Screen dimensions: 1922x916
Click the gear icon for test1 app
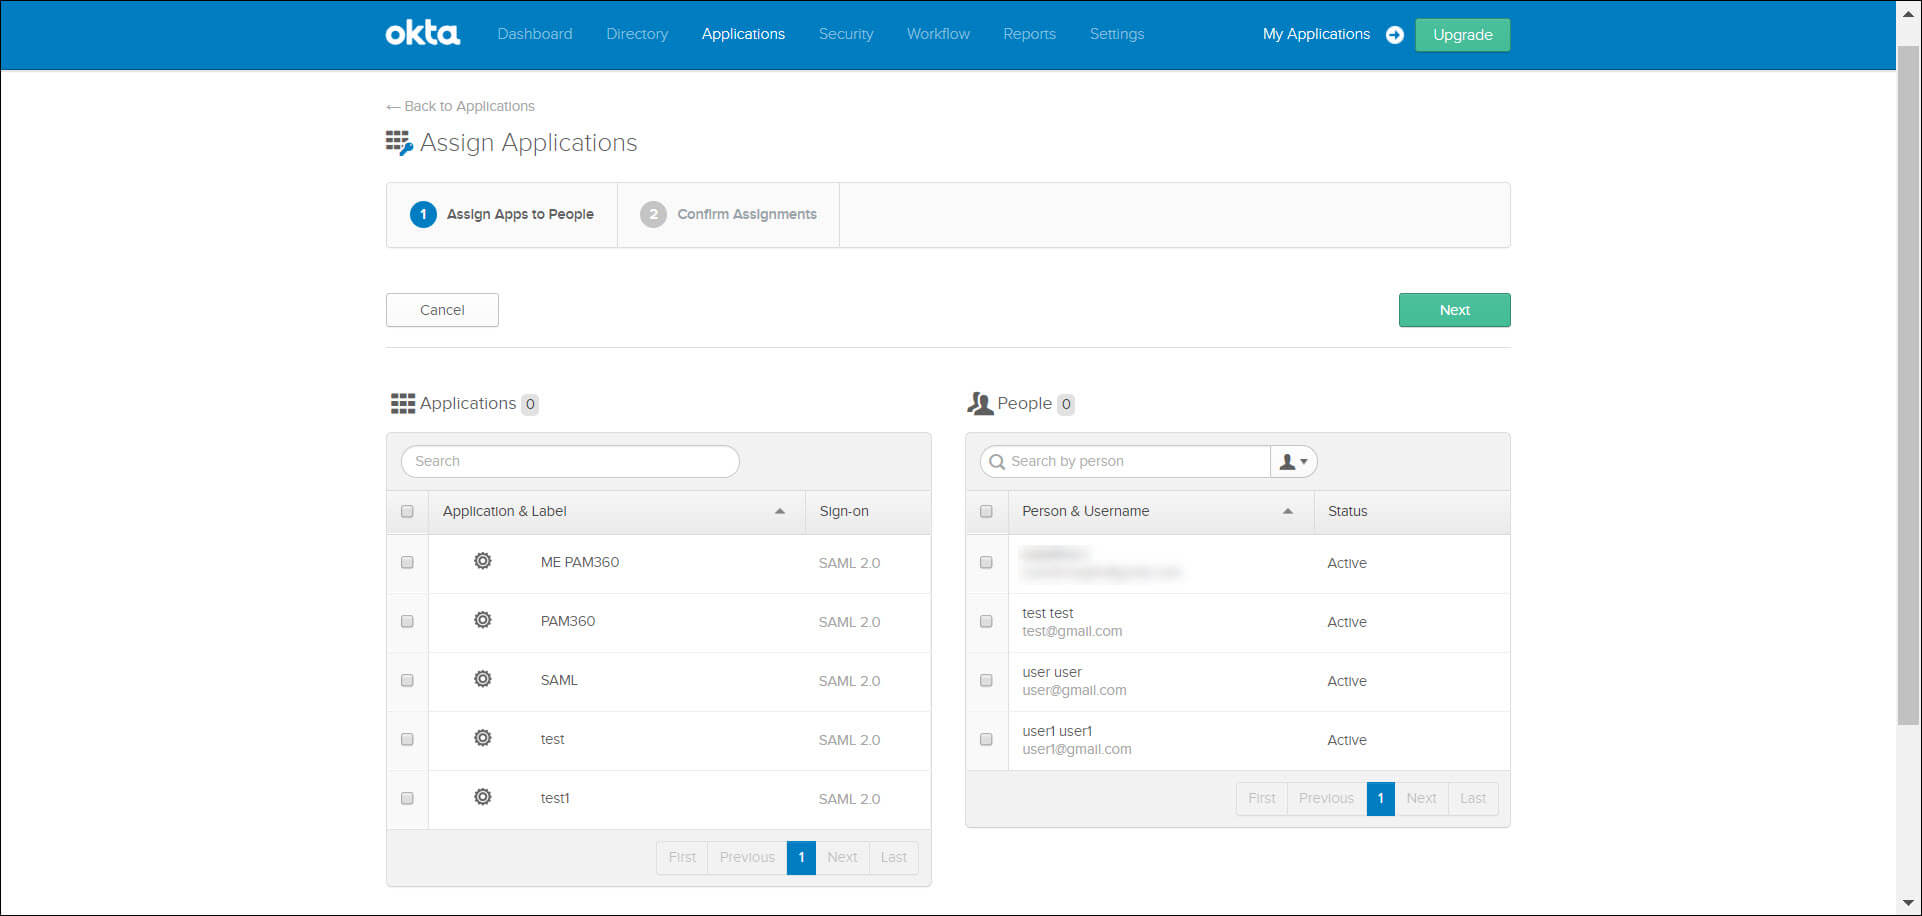(482, 797)
